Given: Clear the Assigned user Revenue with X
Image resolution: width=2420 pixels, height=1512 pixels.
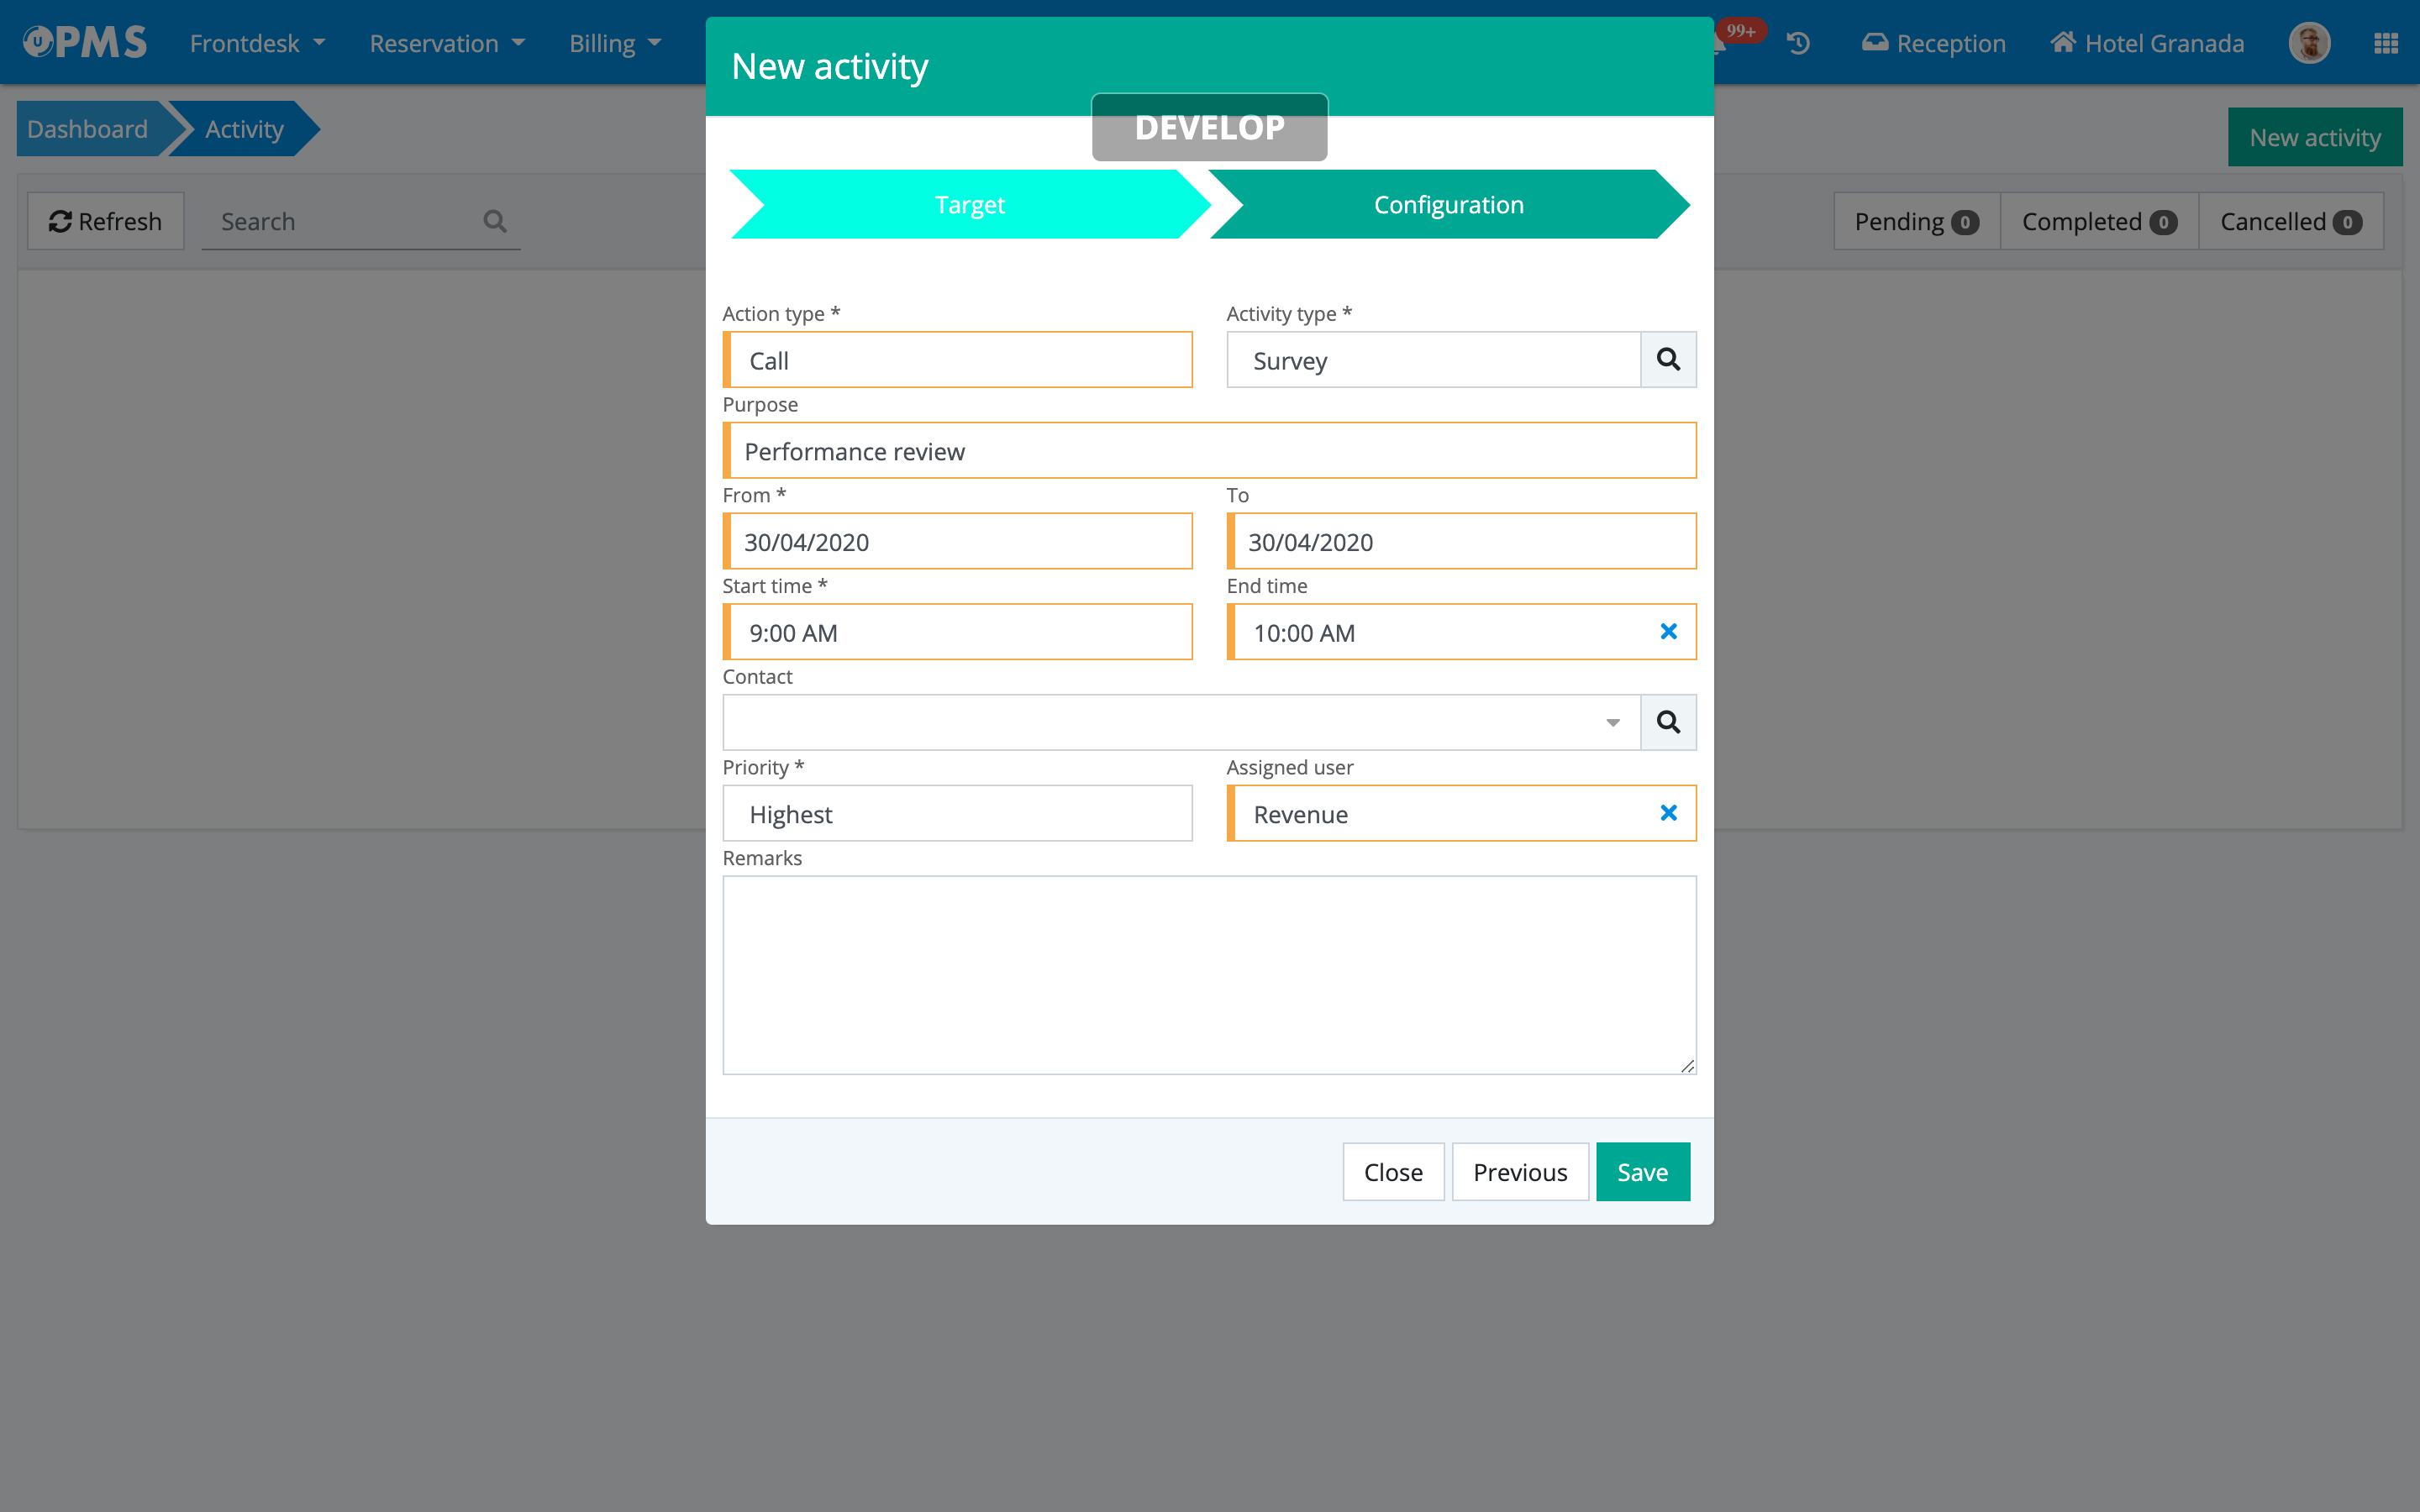Looking at the screenshot, I should [1668, 813].
